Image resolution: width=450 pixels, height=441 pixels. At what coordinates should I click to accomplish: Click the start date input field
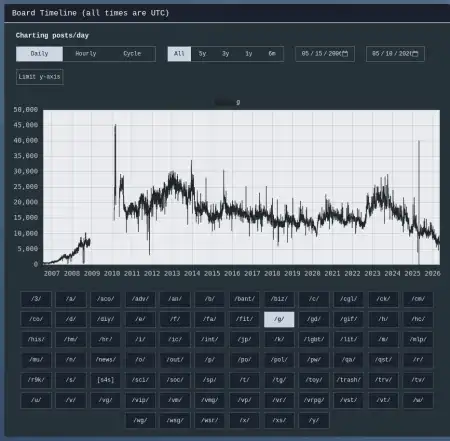click(x=325, y=54)
